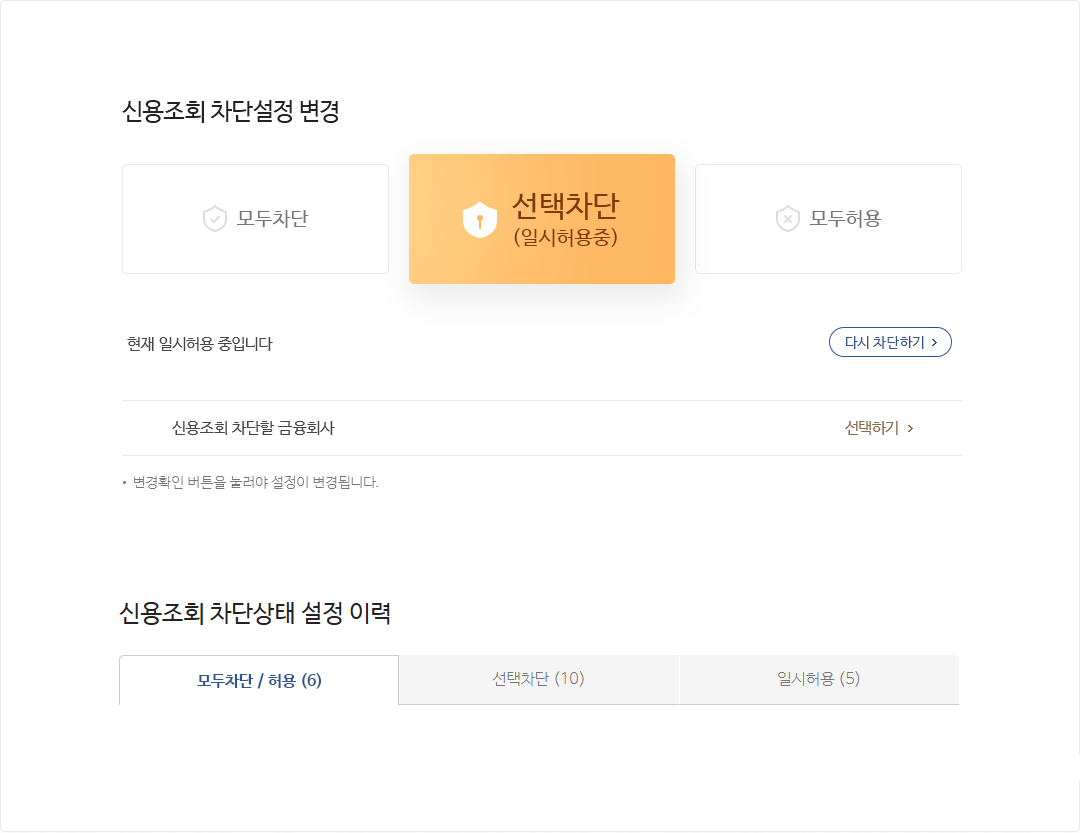The image size is (1080, 833).
Task: Click the 신용조회 차단할 금융회사 row label
Action: [x=253, y=428]
